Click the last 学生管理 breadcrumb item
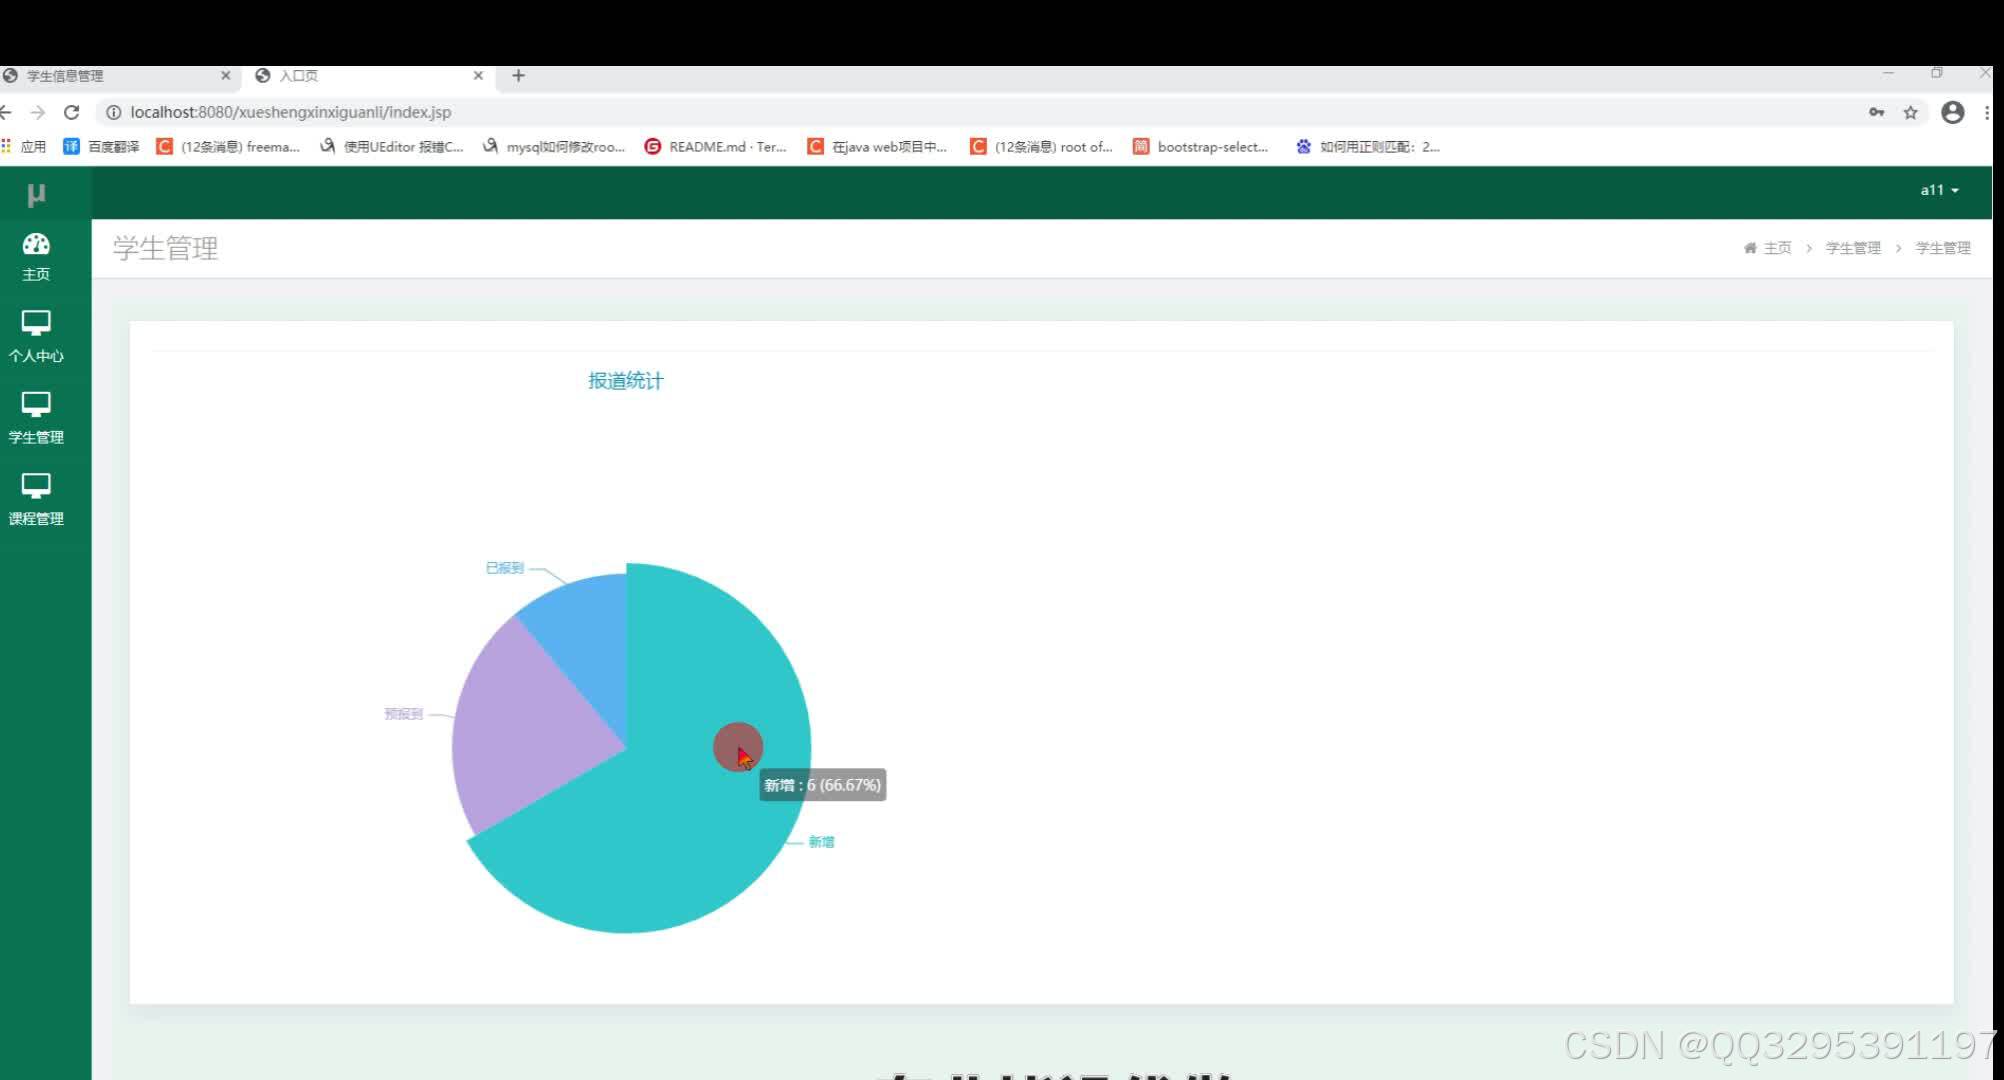Viewport: 2004px width, 1080px height. tap(1943, 248)
